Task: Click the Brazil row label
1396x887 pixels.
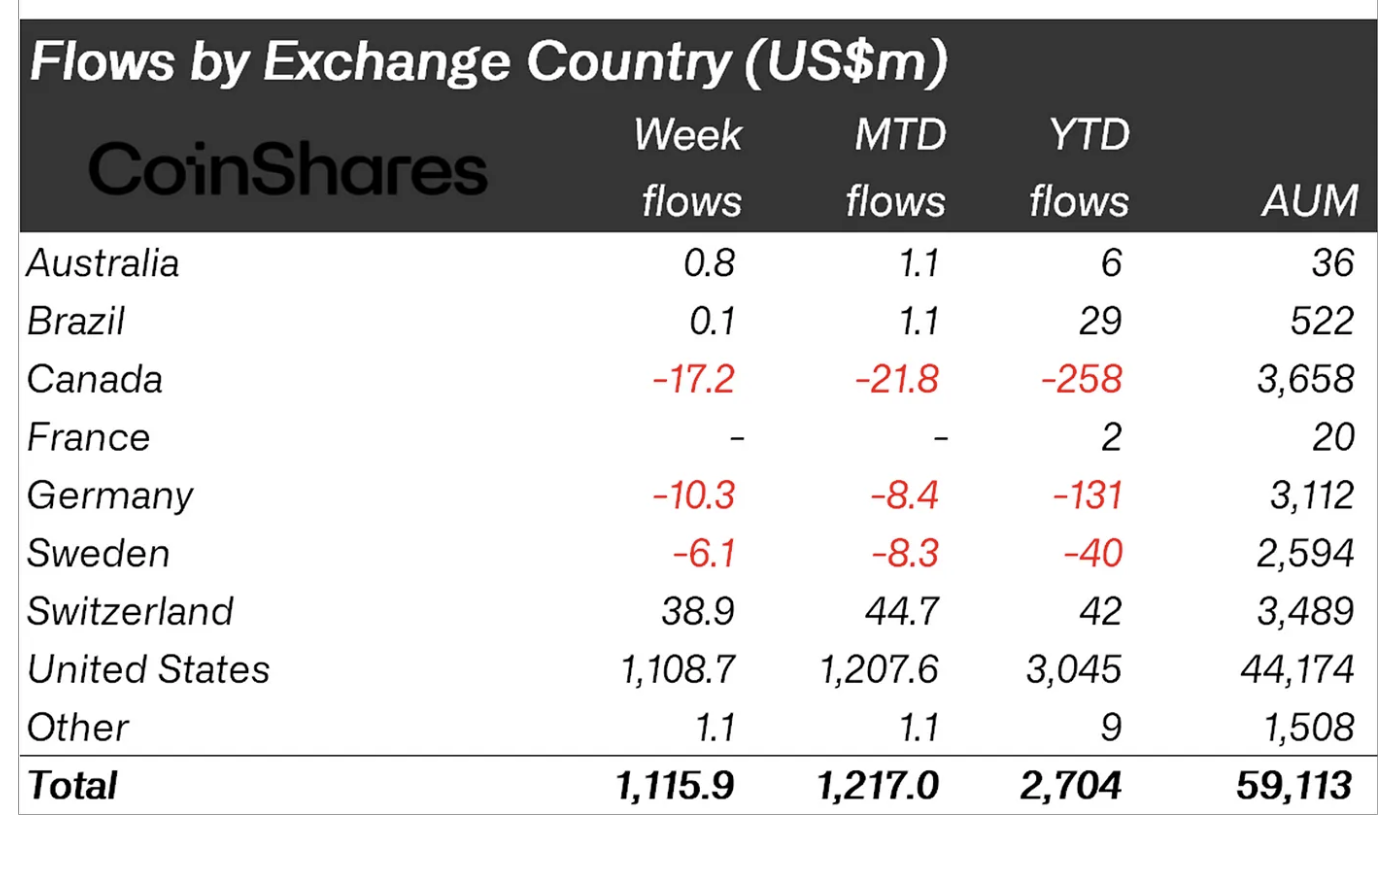Action: point(76,321)
